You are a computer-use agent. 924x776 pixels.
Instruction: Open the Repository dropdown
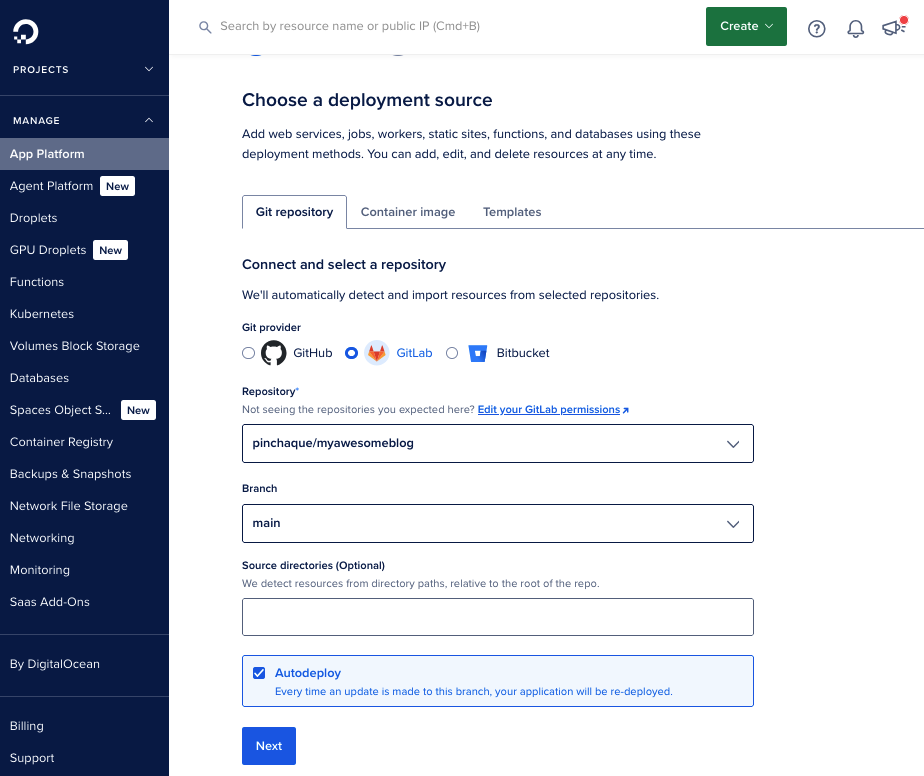click(x=497, y=443)
